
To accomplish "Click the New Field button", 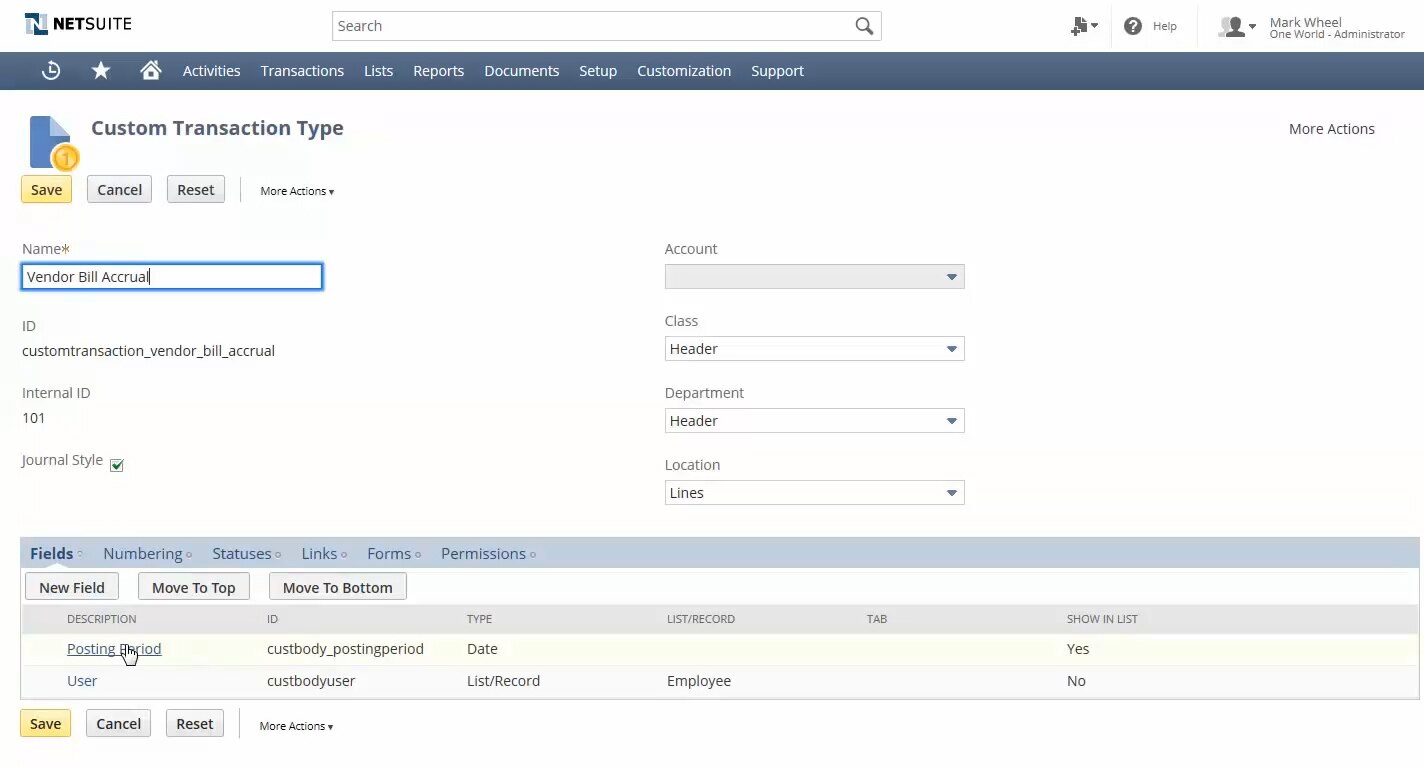I will coord(72,587).
